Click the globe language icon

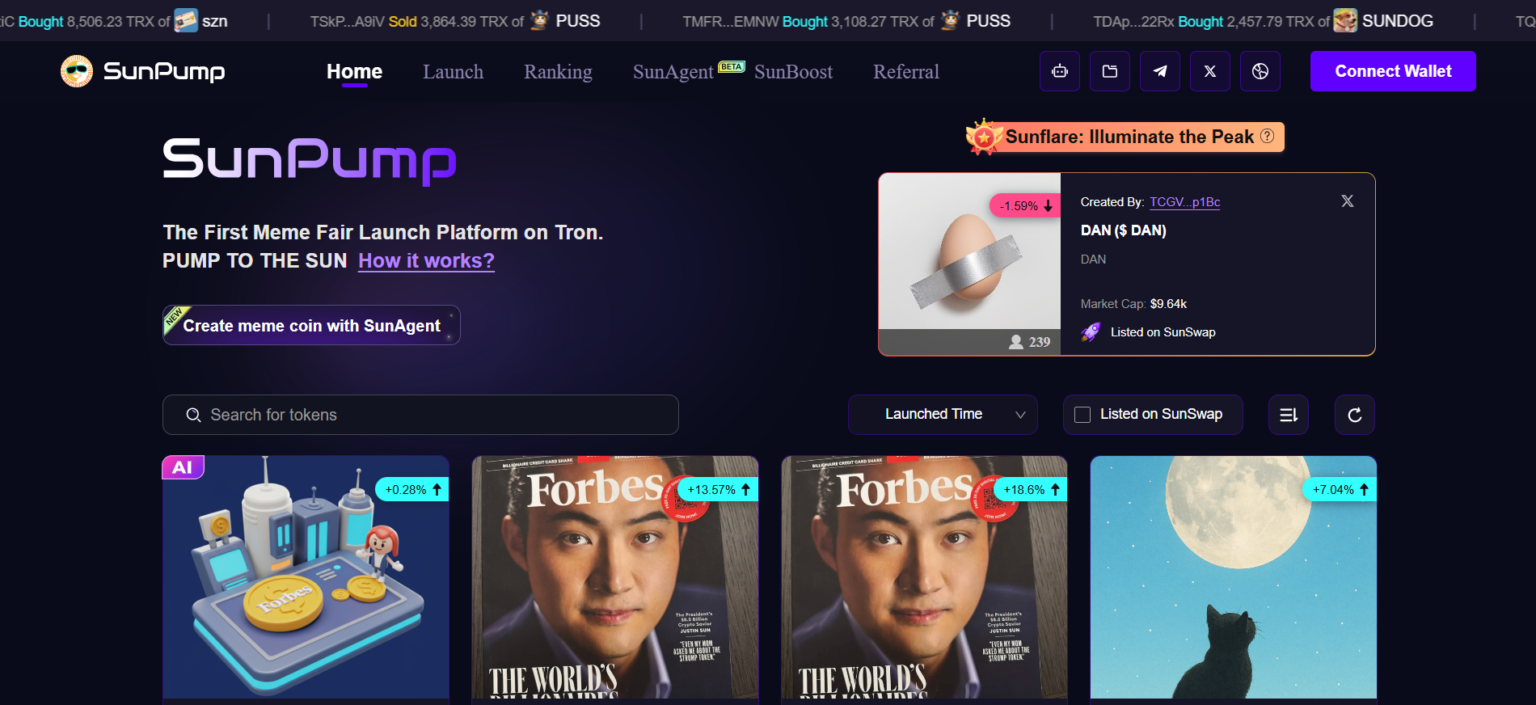[x=1260, y=72]
